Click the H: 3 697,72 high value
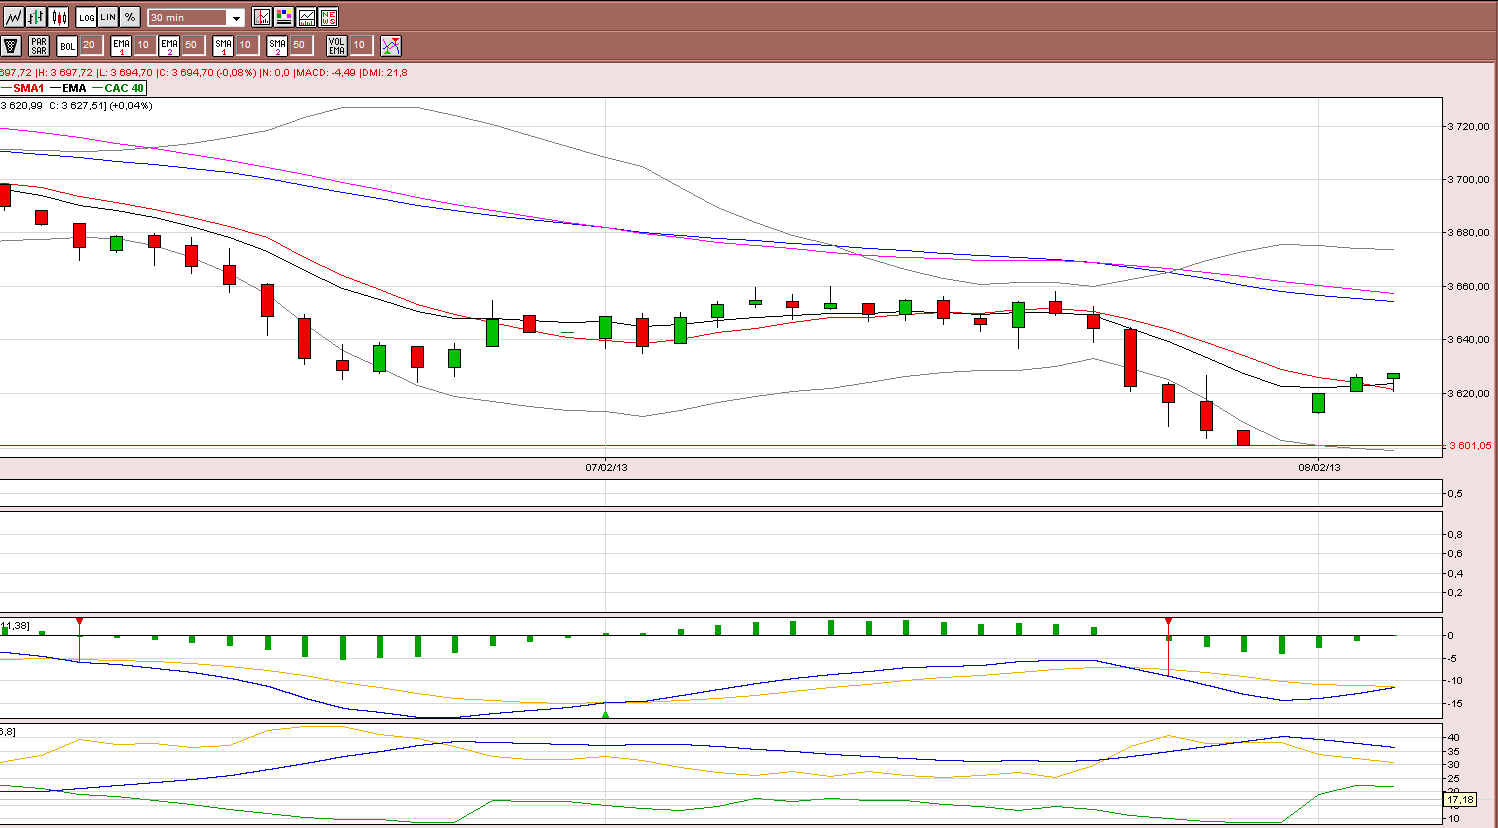This screenshot has height=828, width=1498. [64, 72]
